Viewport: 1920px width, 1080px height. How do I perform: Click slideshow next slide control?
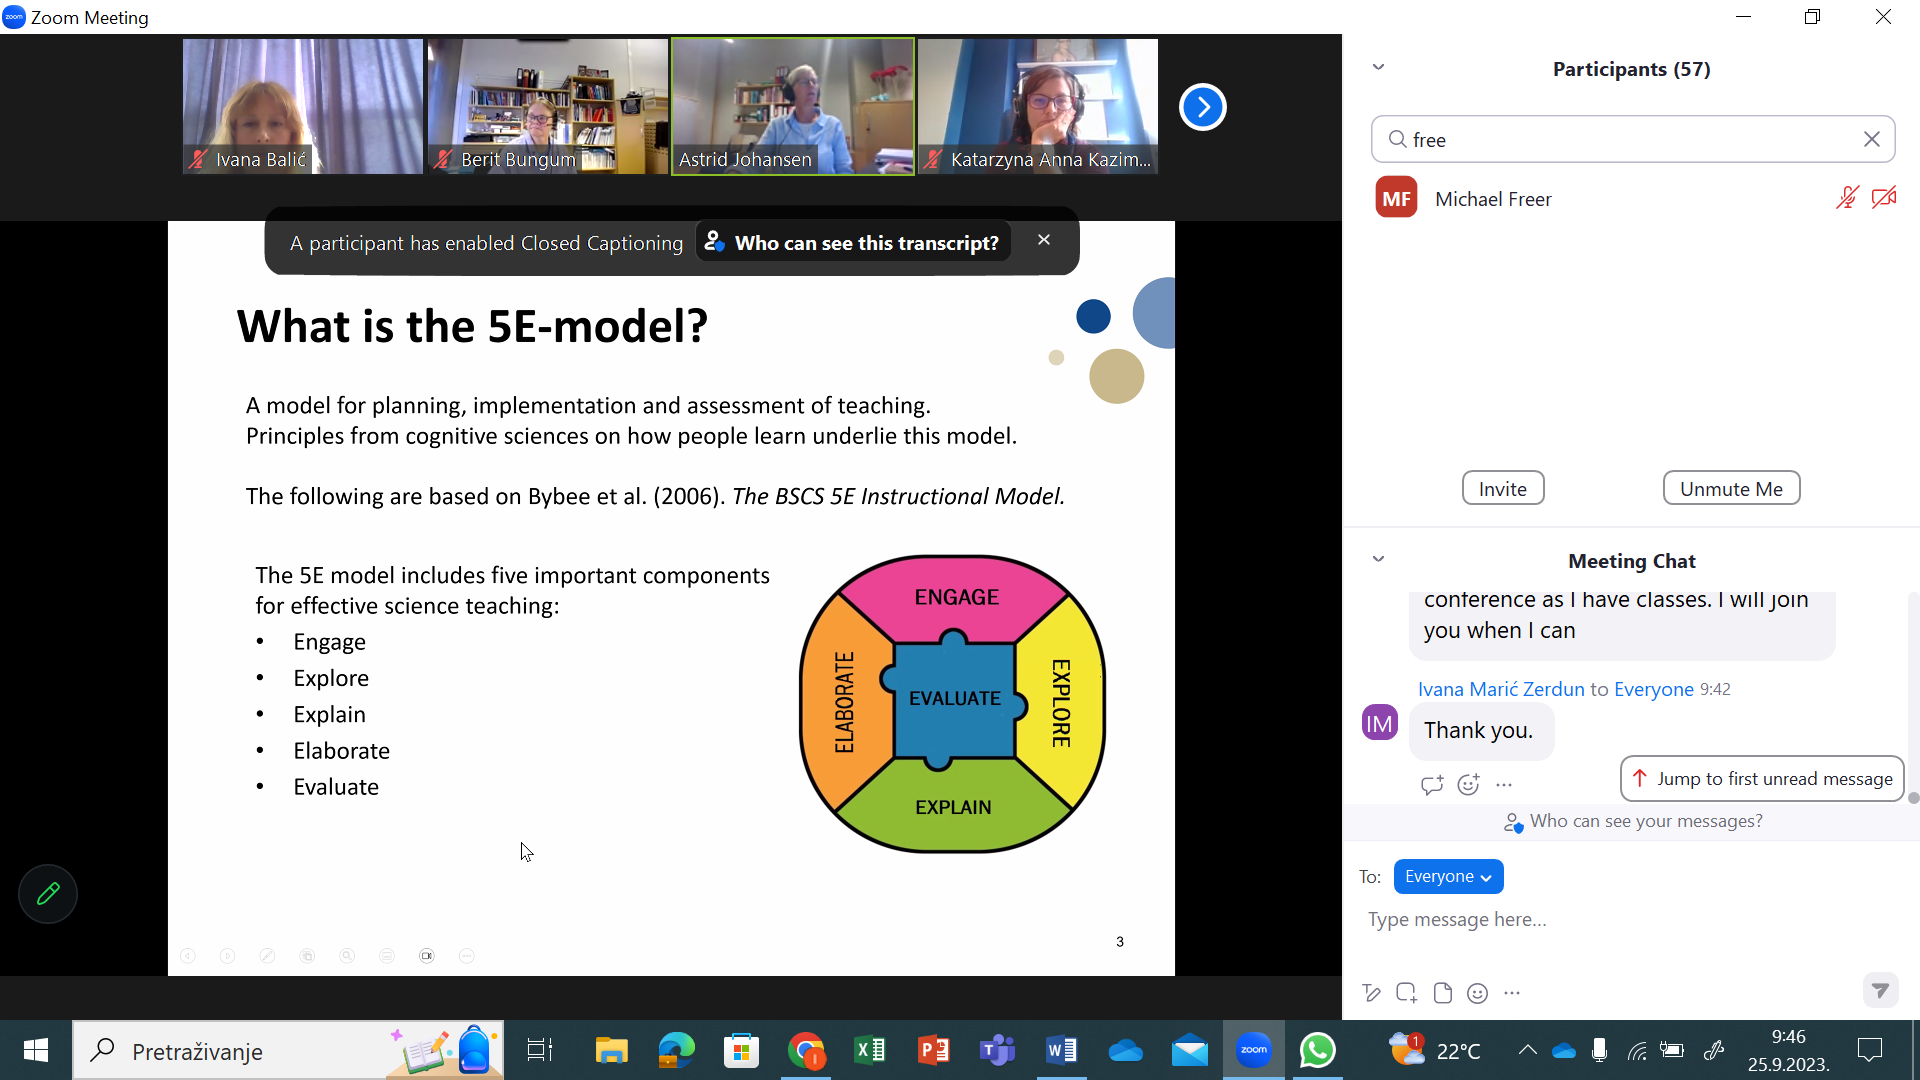228,956
